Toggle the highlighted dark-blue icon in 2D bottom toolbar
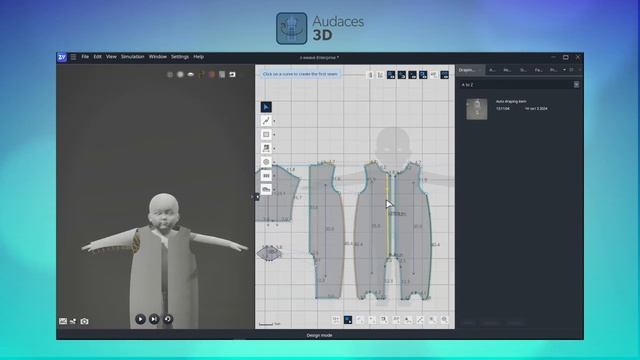Screen dimensions: 640x360 (348, 320)
